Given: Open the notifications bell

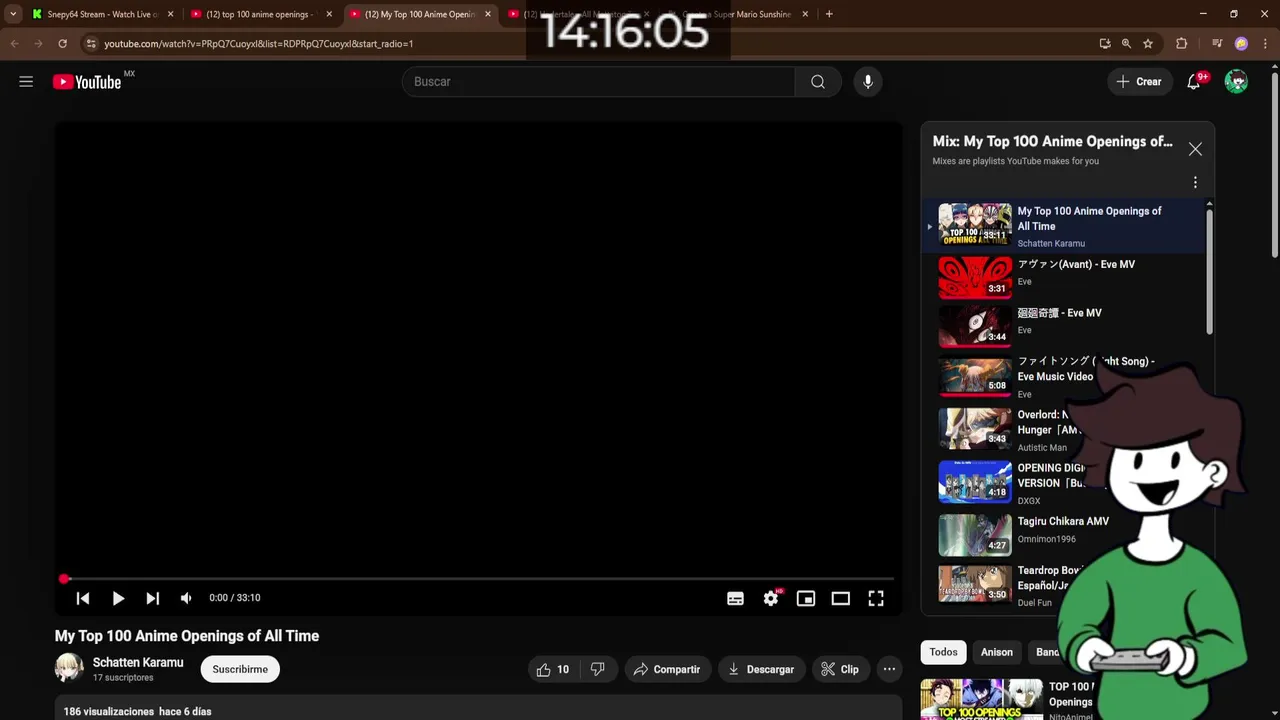Looking at the screenshot, I should (1194, 82).
